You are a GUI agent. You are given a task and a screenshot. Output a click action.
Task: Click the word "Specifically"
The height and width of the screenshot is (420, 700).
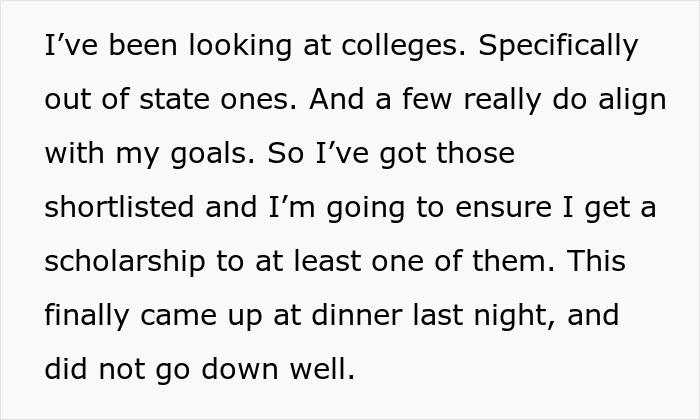point(558,46)
